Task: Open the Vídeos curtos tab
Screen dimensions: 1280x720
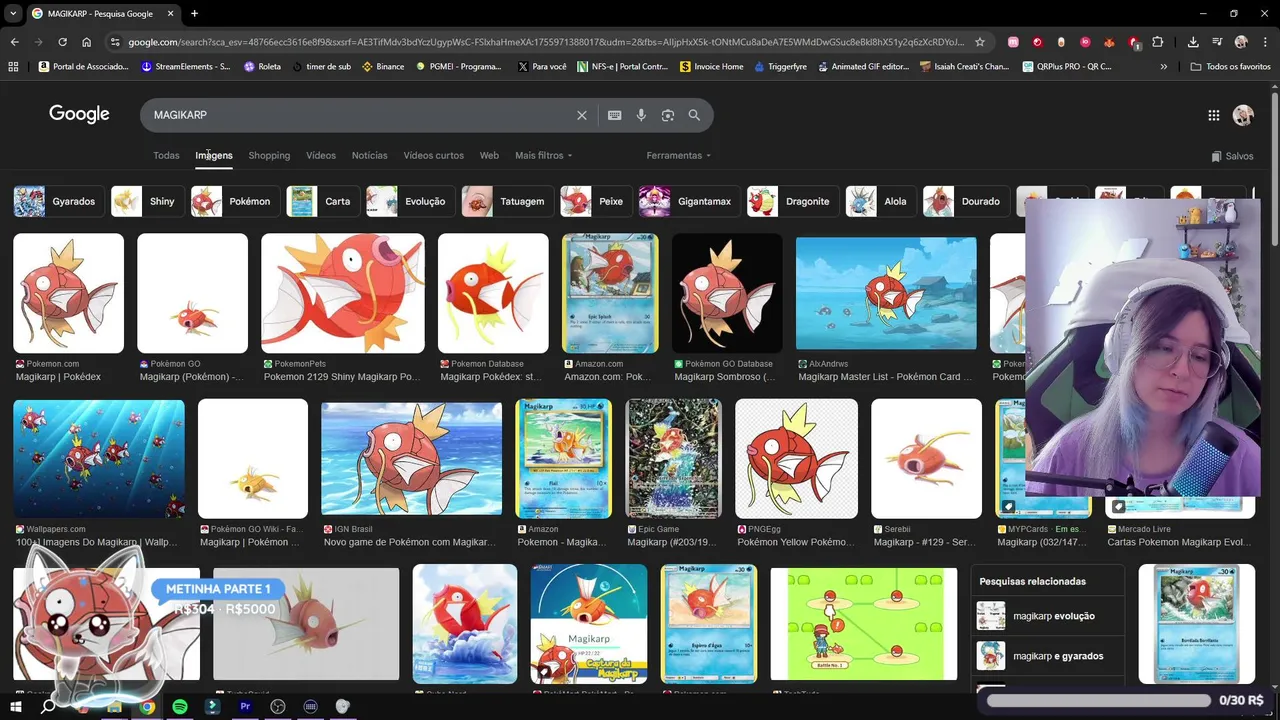Action: tap(433, 156)
